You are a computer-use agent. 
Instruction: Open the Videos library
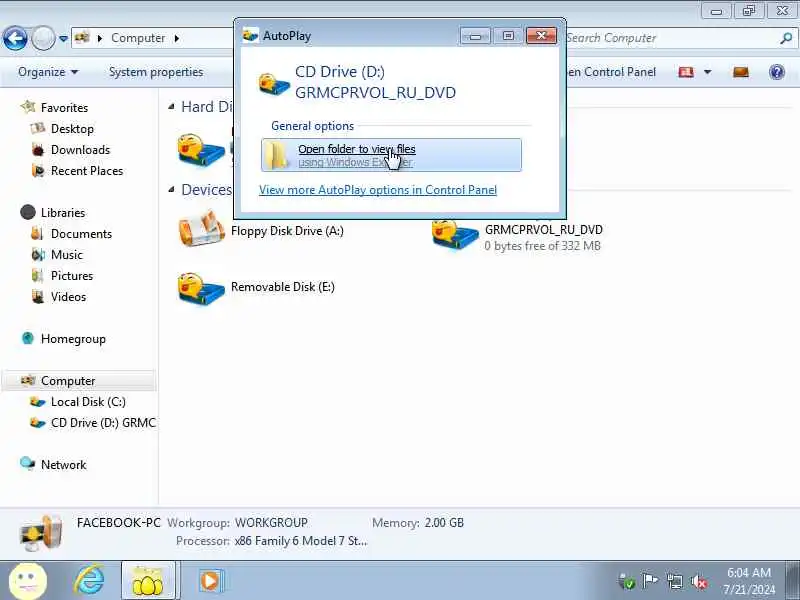pyautogui.click(x=68, y=296)
